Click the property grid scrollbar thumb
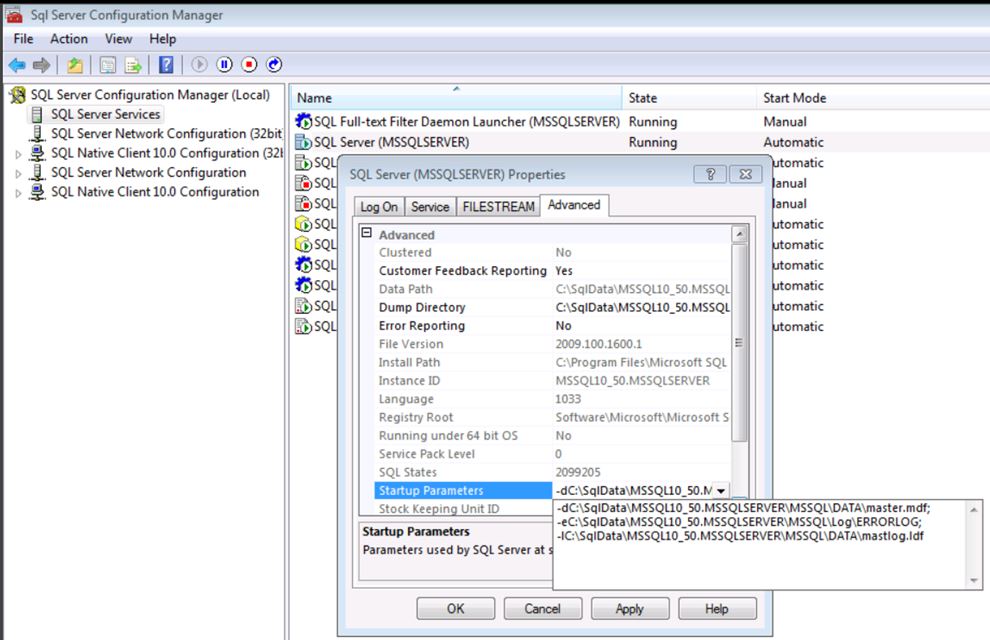Screen dimensions: 990x640 click(739, 343)
